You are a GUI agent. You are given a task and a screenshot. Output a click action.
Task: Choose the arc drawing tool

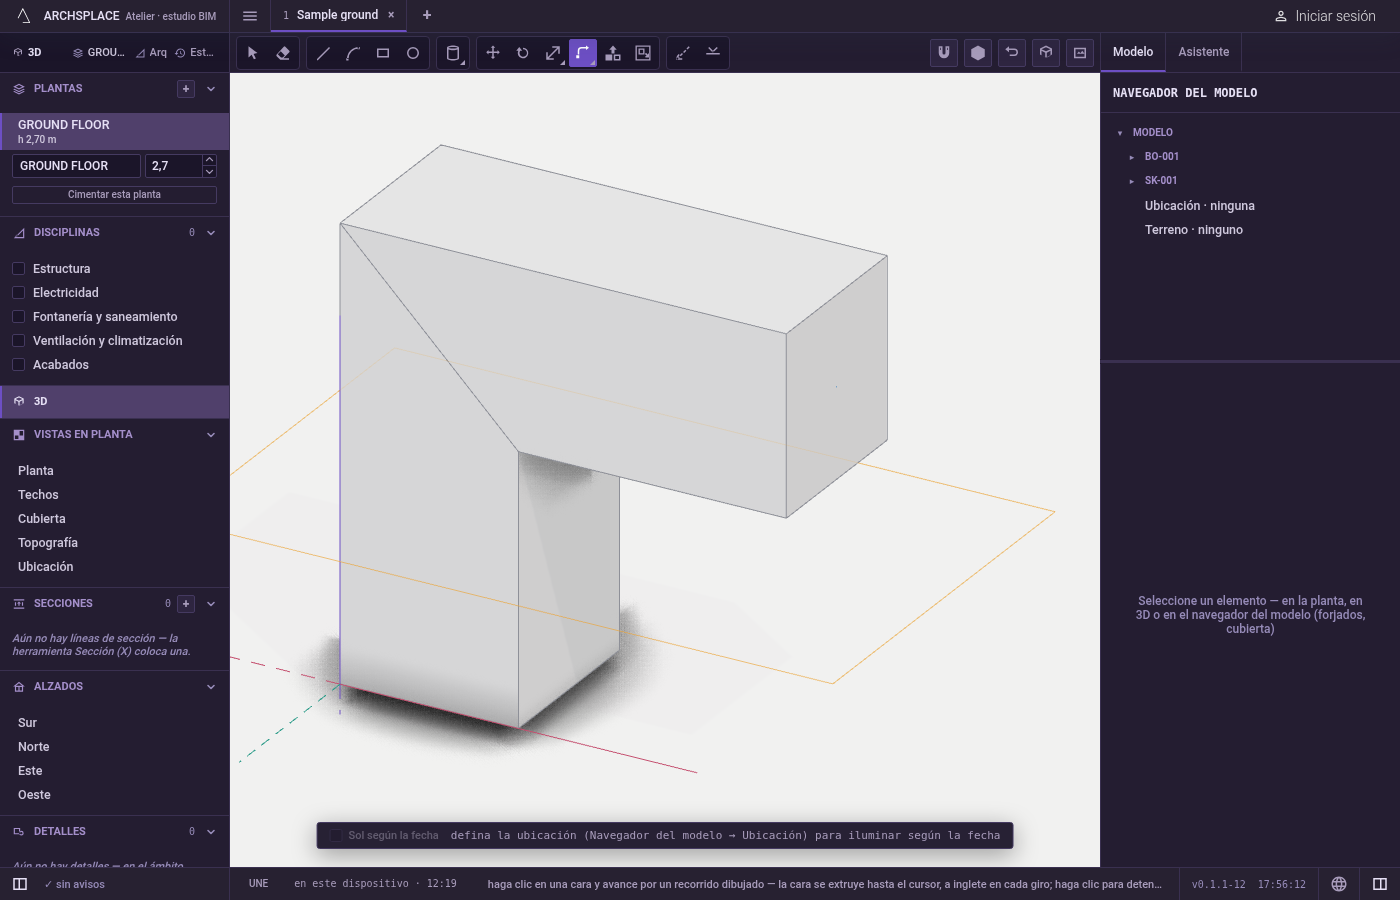click(353, 53)
